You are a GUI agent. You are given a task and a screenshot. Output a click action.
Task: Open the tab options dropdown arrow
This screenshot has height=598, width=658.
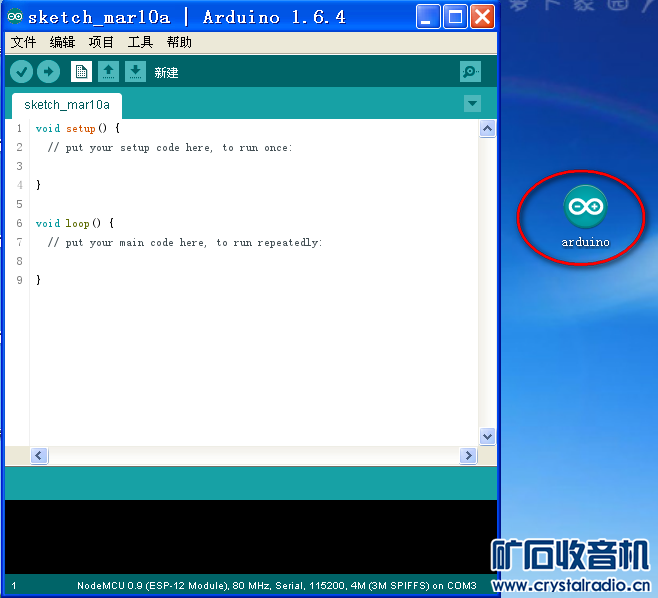pyautogui.click(x=472, y=103)
